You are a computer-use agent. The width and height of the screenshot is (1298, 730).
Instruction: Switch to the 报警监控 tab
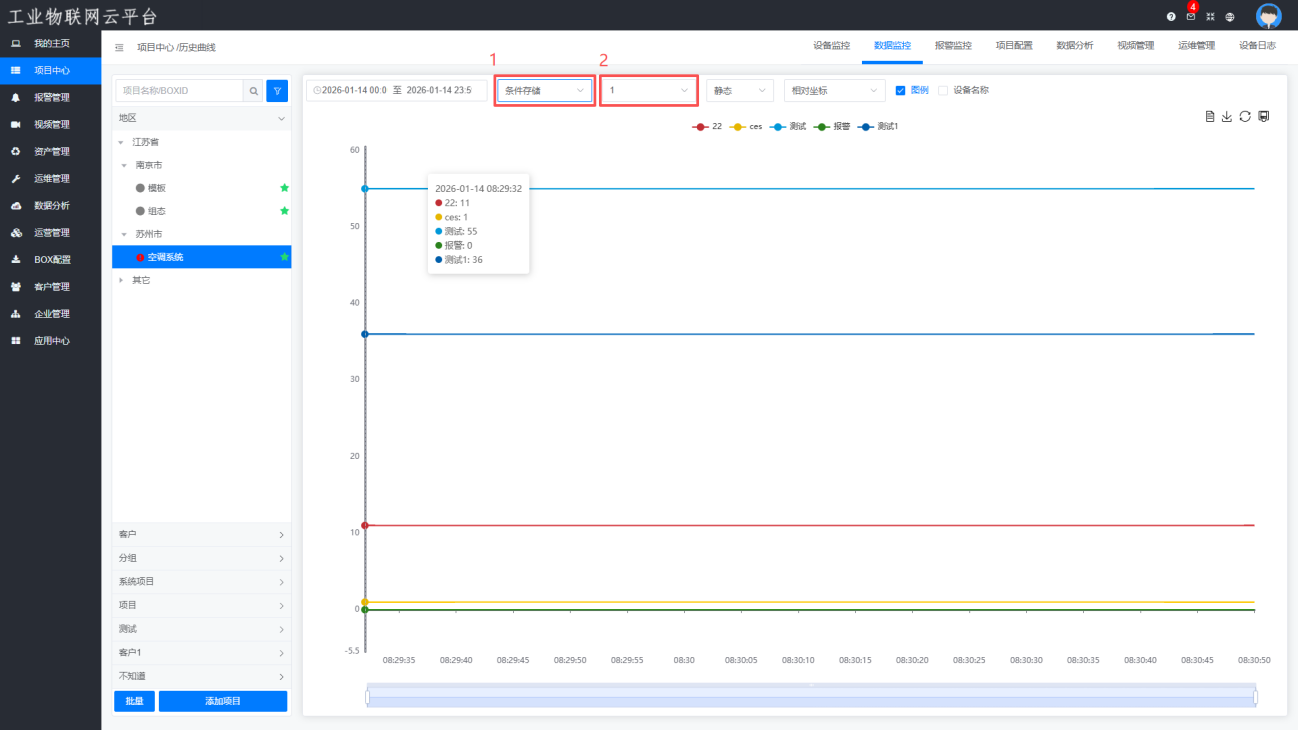952,46
